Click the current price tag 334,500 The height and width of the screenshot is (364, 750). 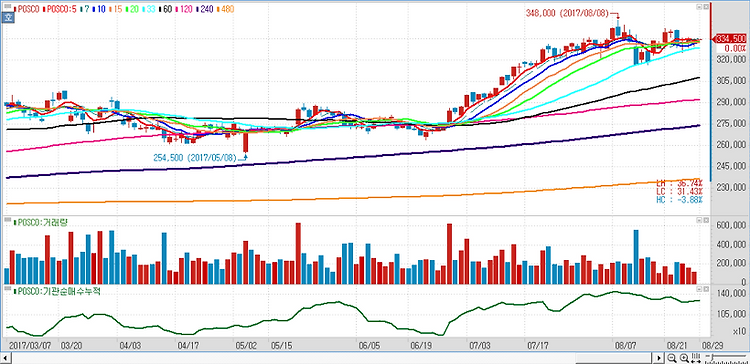[x=730, y=39]
